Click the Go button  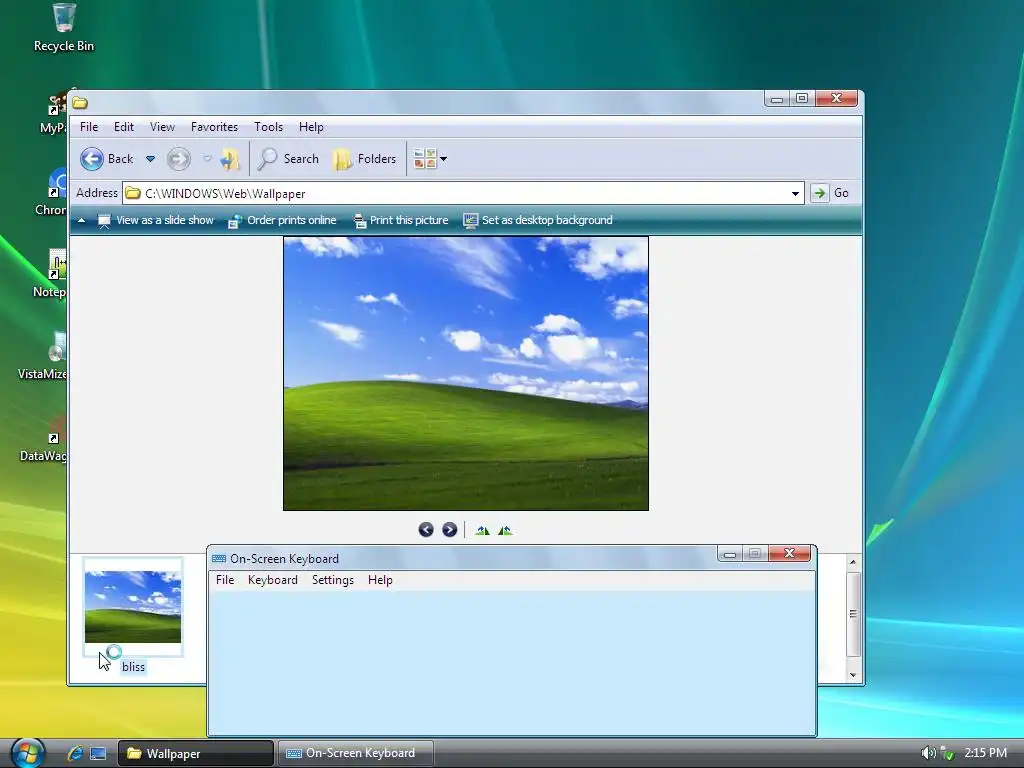(x=830, y=193)
